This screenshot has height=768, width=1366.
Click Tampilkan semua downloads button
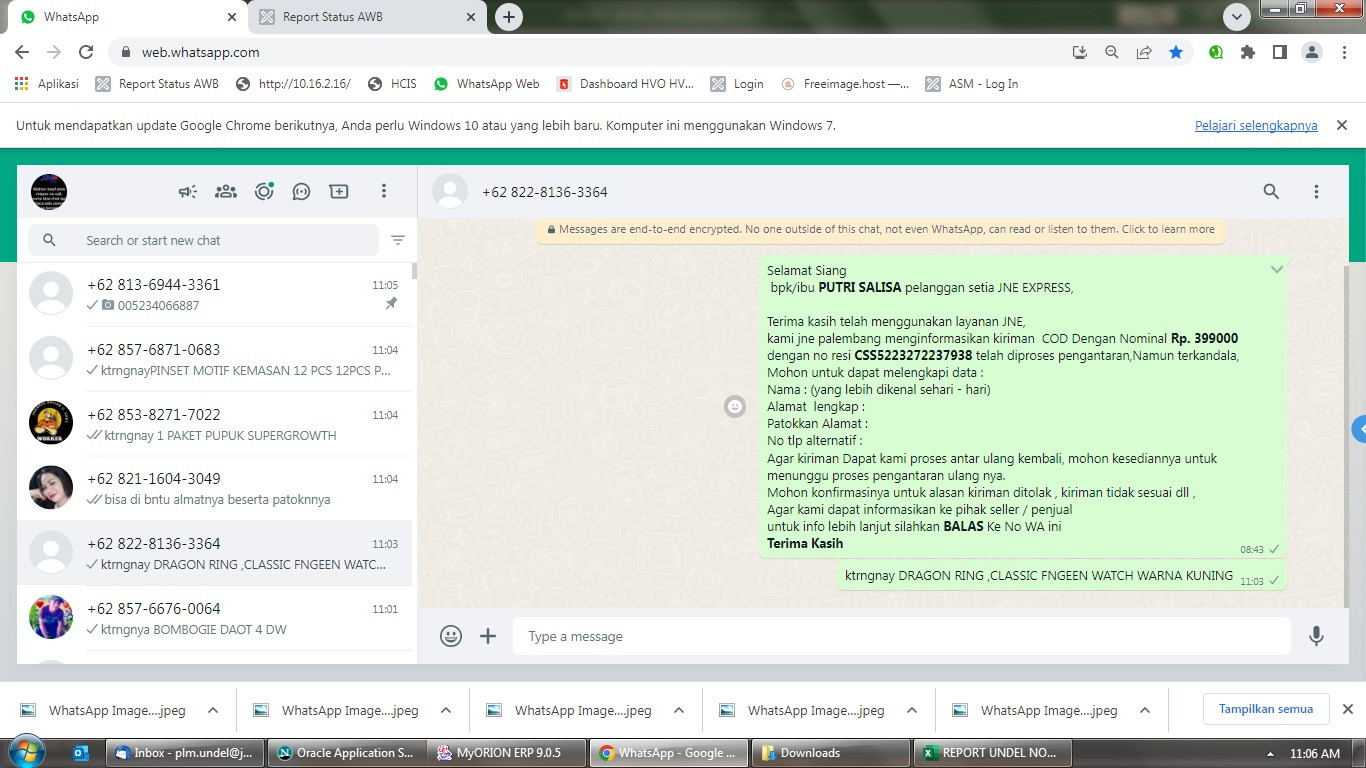click(x=1266, y=709)
